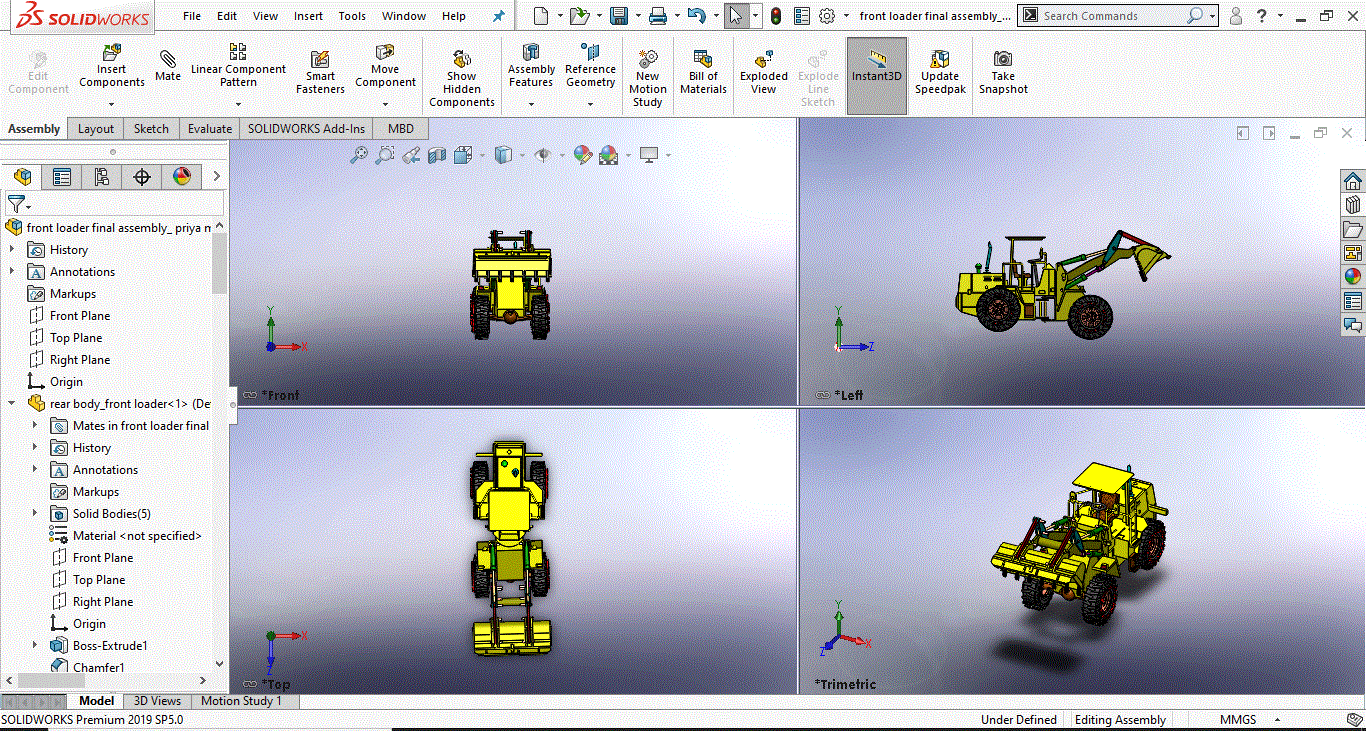Switch to the MBD tab
This screenshot has height=731, width=1366.
coord(401,129)
